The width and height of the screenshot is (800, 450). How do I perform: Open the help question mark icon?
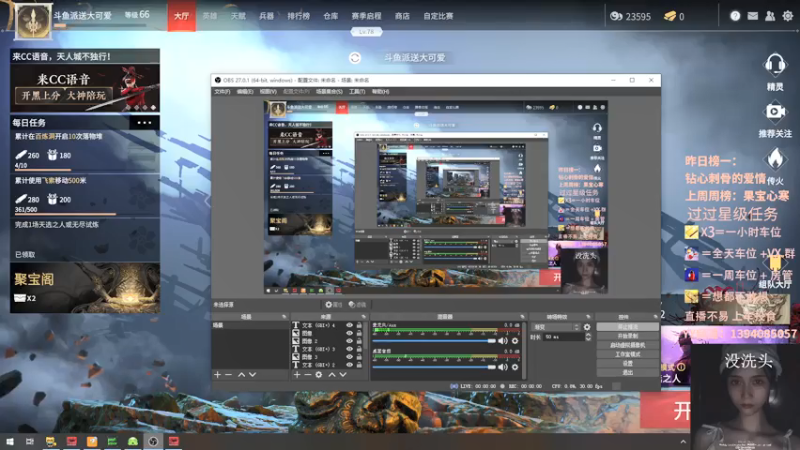click(x=735, y=16)
